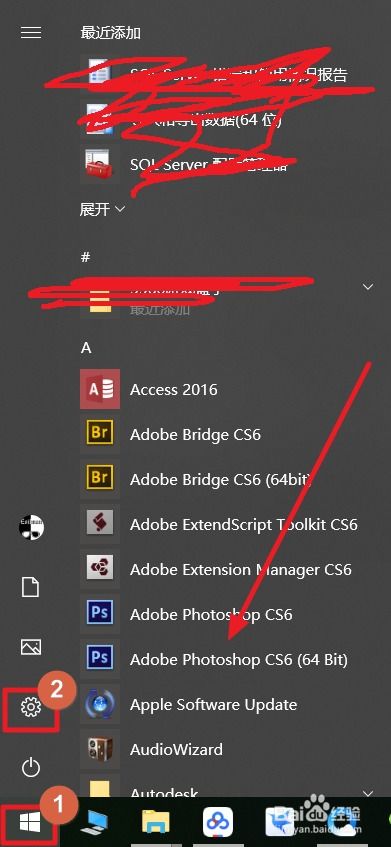
Task: Open File Explorer from taskbar
Action: point(156,822)
